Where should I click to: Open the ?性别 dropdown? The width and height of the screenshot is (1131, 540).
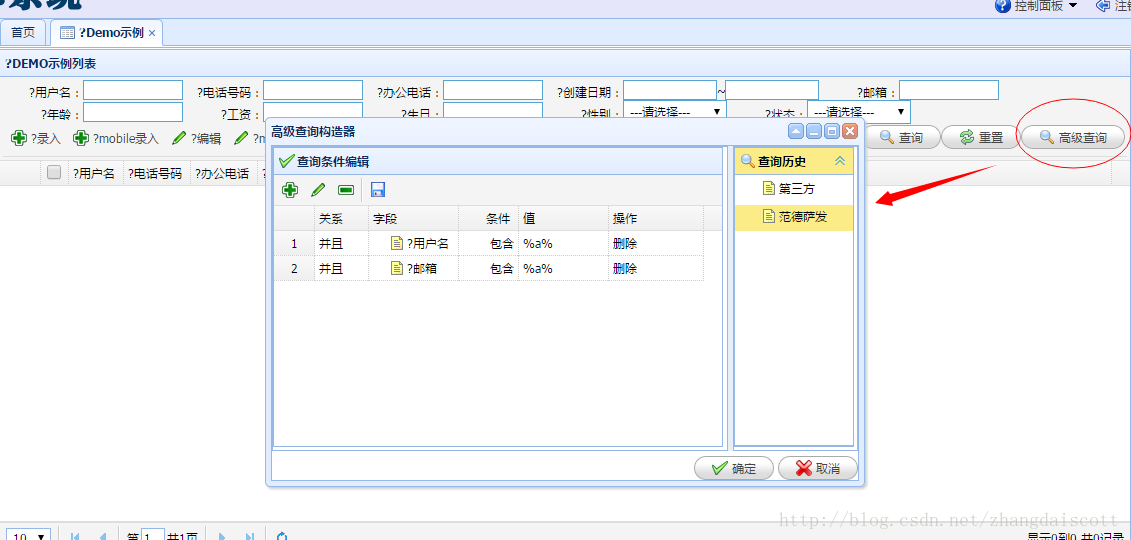point(674,112)
